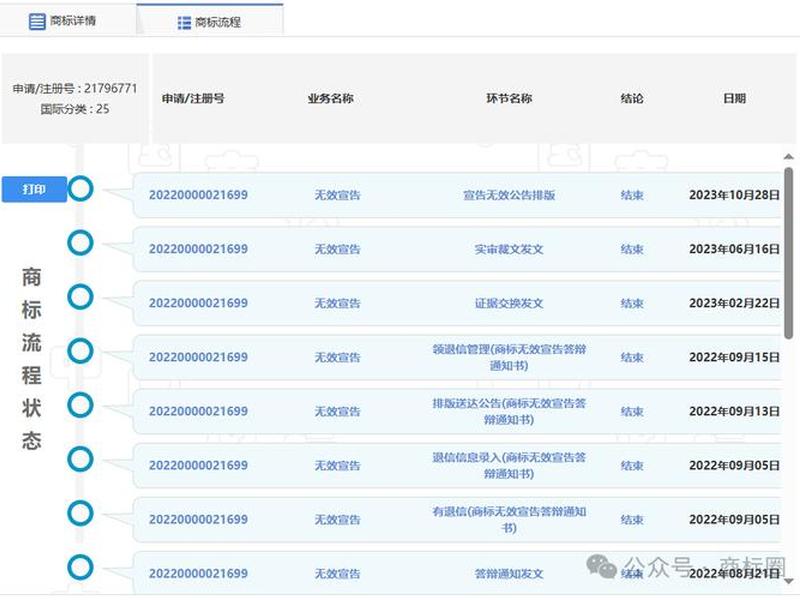The height and width of the screenshot is (600, 800).
Task: Click the 日期 column header
Action: (x=734, y=98)
